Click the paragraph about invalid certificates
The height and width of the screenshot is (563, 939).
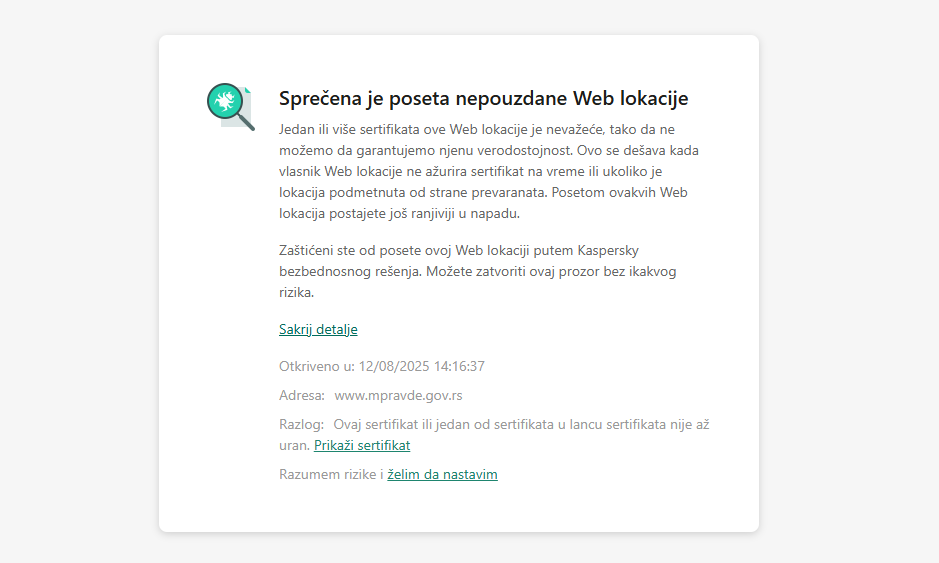point(488,171)
